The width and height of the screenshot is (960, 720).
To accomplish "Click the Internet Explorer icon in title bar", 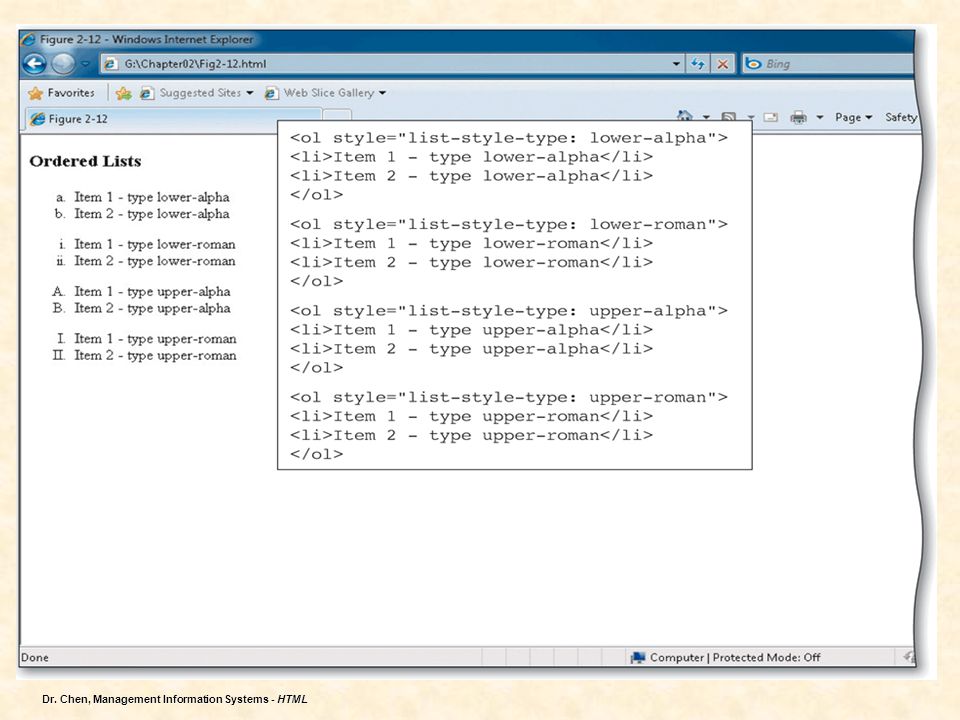I will [x=28, y=40].
